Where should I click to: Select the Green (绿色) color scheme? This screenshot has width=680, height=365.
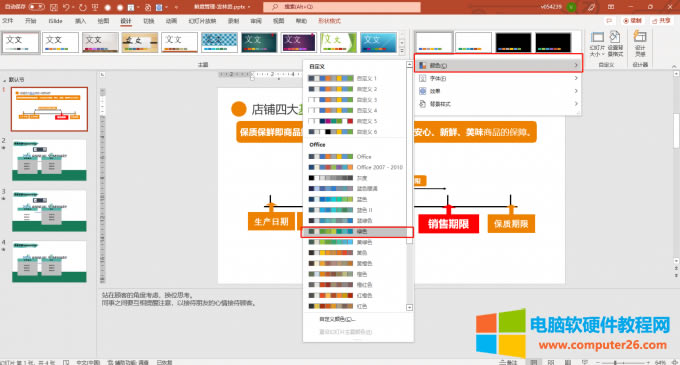(x=357, y=232)
